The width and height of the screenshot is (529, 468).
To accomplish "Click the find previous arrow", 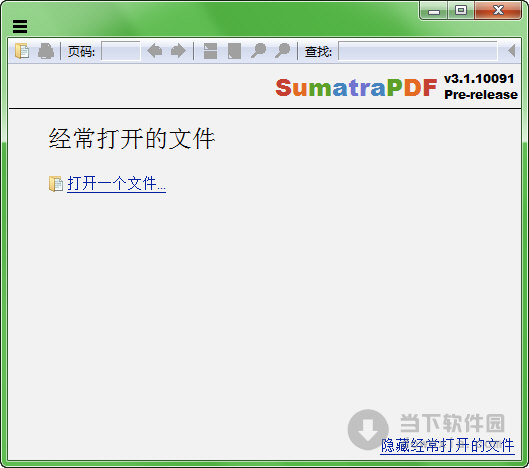I will pyautogui.click(x=511, y=51).
